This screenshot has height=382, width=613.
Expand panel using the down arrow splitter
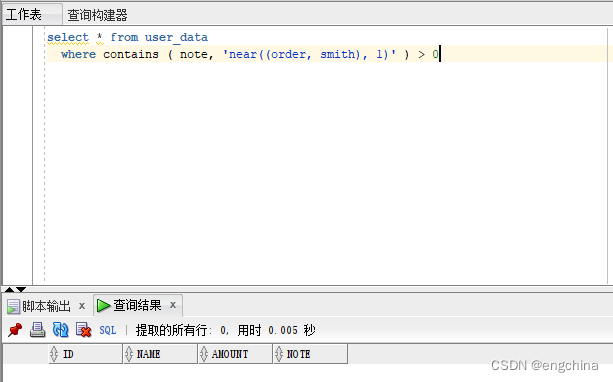(x=21, y=289)
